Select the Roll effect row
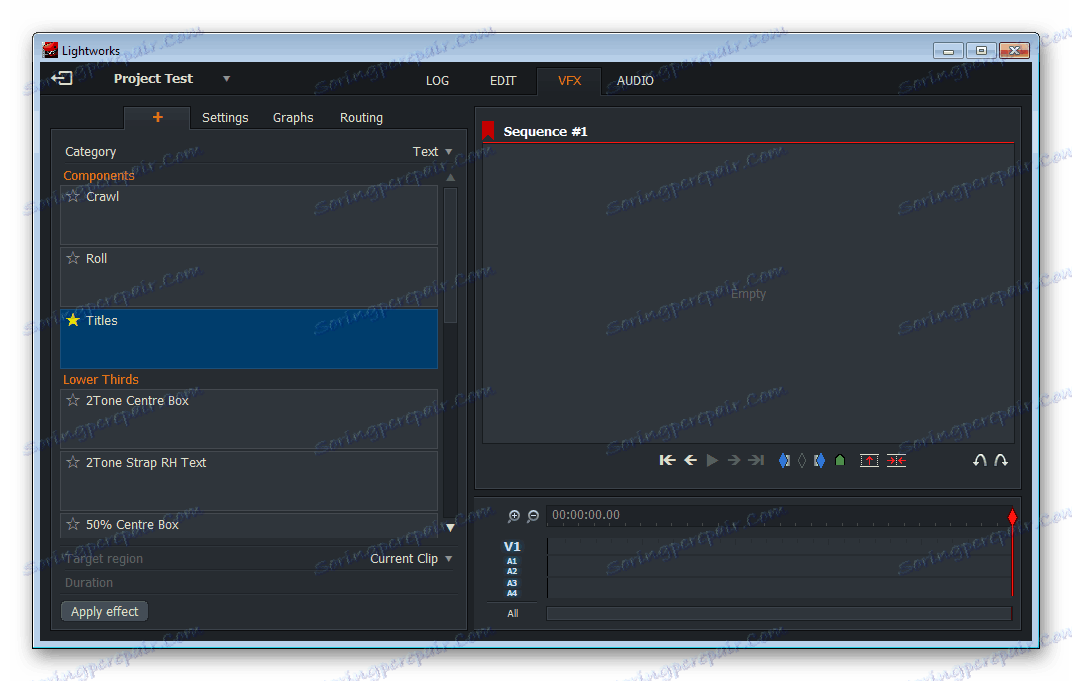 coord(249,277)
